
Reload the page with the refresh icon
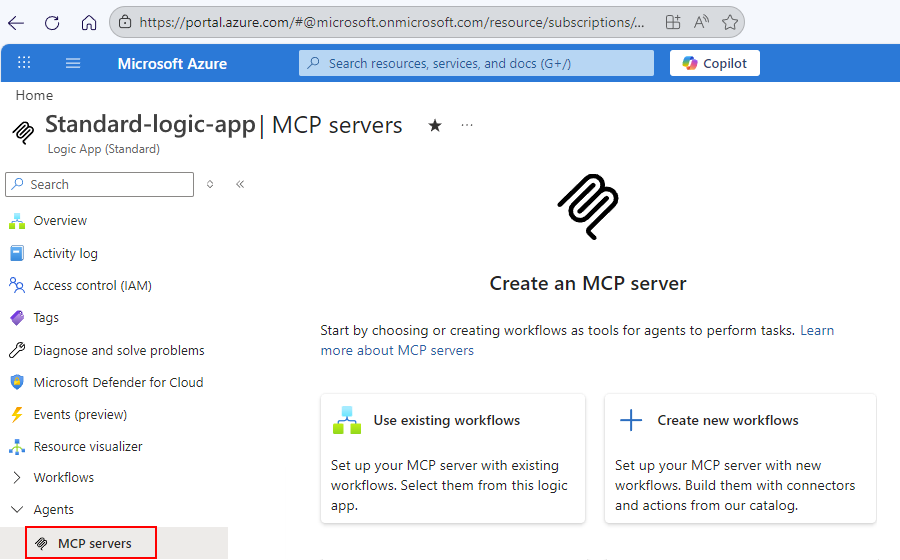click(x=52, y=23)
